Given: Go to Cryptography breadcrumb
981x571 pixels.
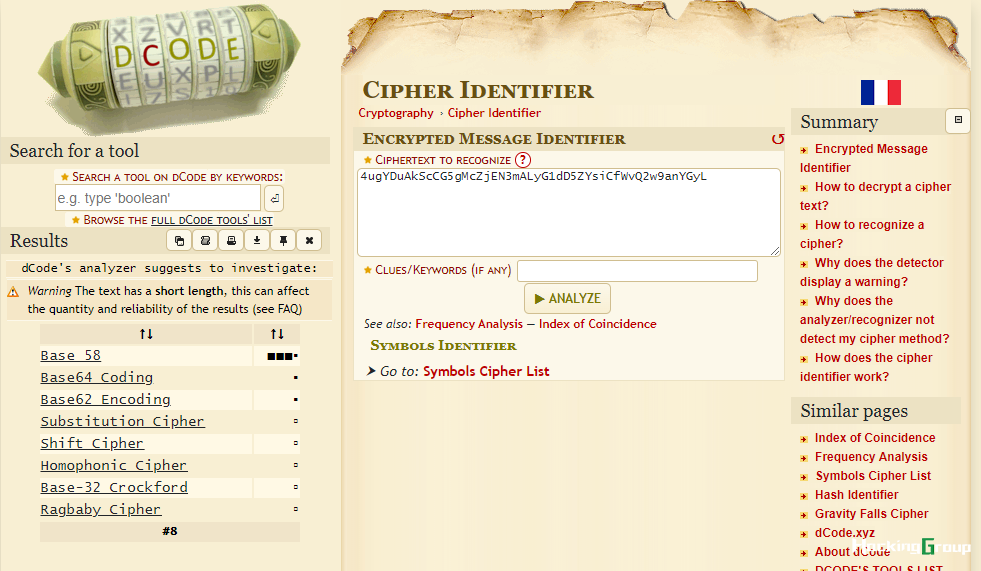Looking at the screenshot, I should (x=395, y=113).
